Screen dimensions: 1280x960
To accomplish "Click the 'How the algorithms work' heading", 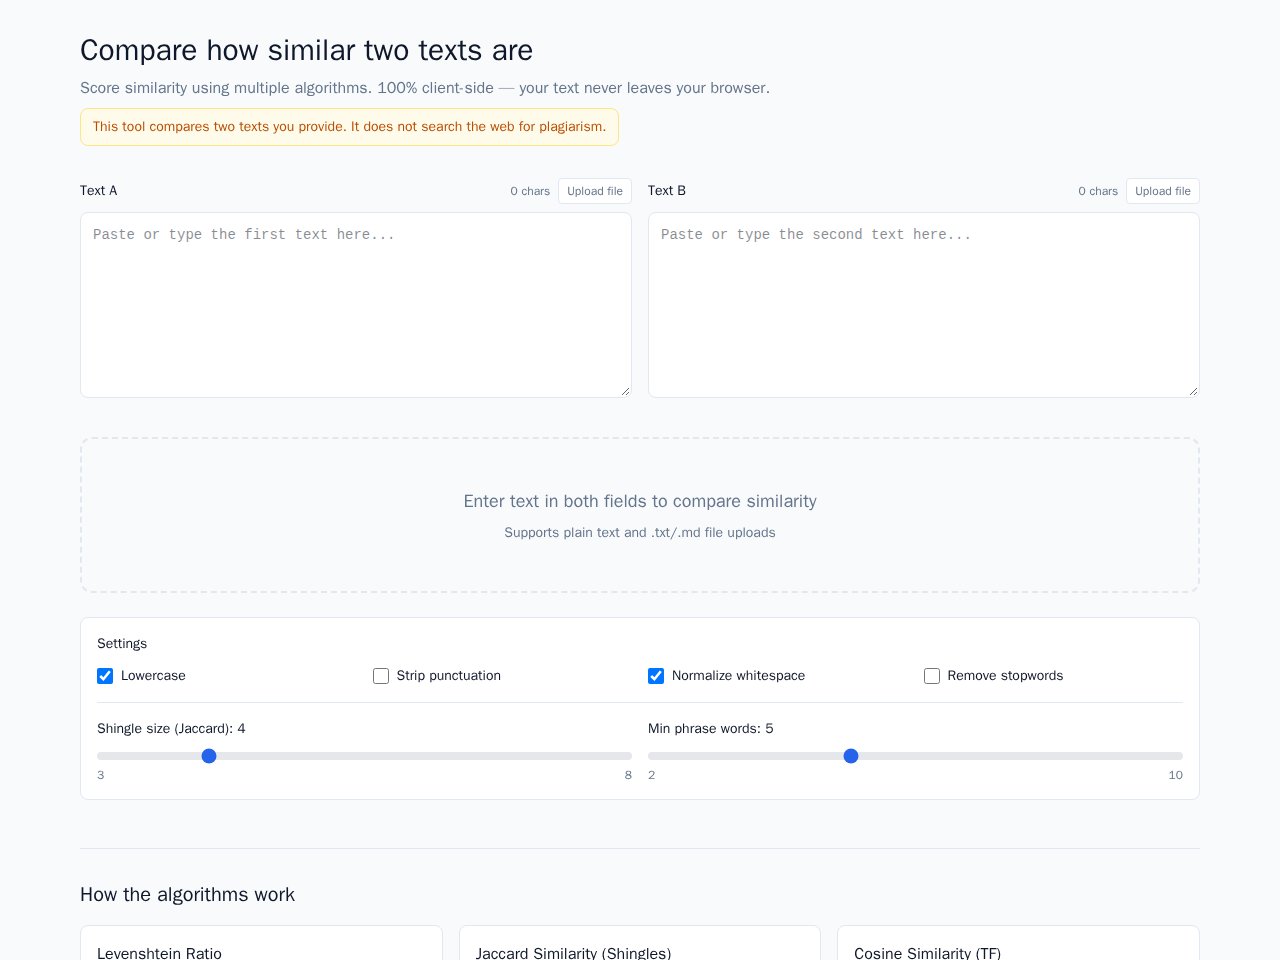I will tap(187, 895).
